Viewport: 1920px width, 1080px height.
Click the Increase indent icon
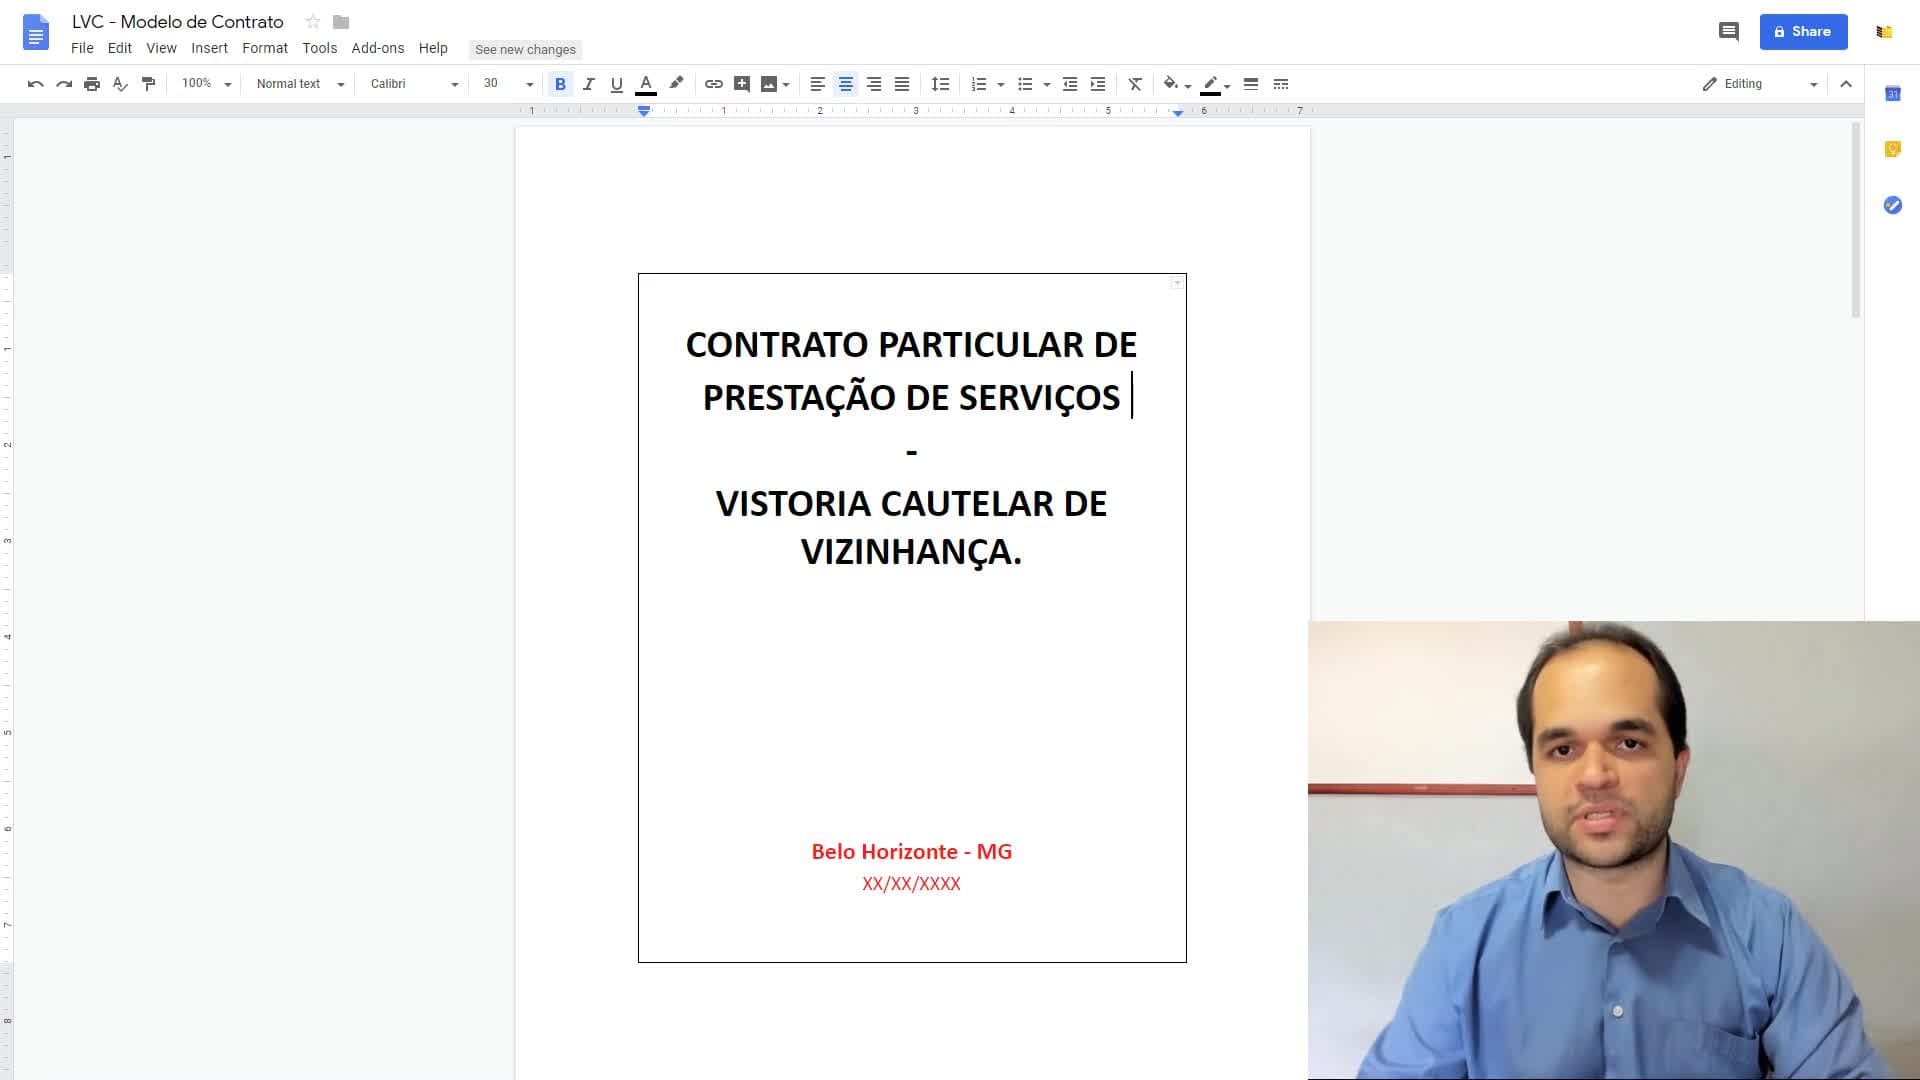pos(1098,84)
